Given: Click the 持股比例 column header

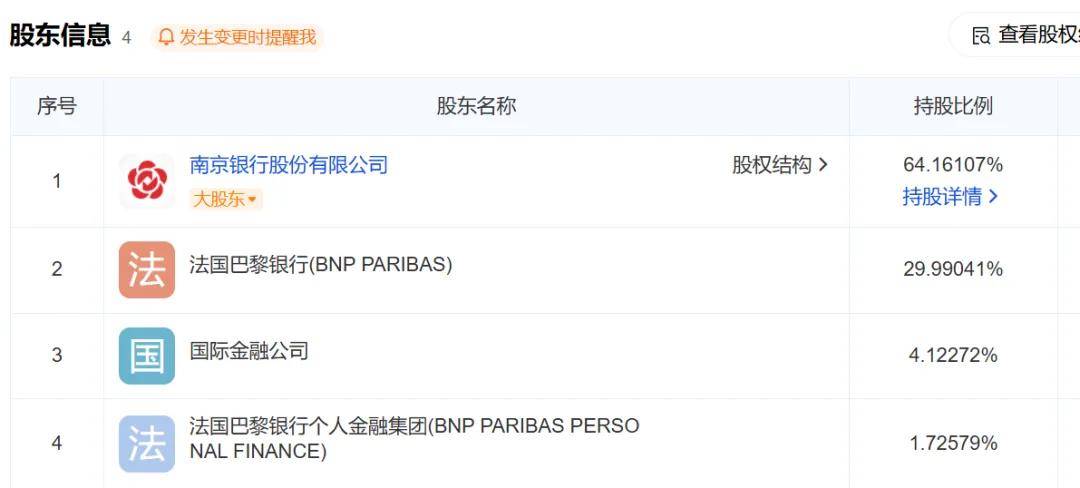Looking at the screenshot, I should [x=953, y=106].
